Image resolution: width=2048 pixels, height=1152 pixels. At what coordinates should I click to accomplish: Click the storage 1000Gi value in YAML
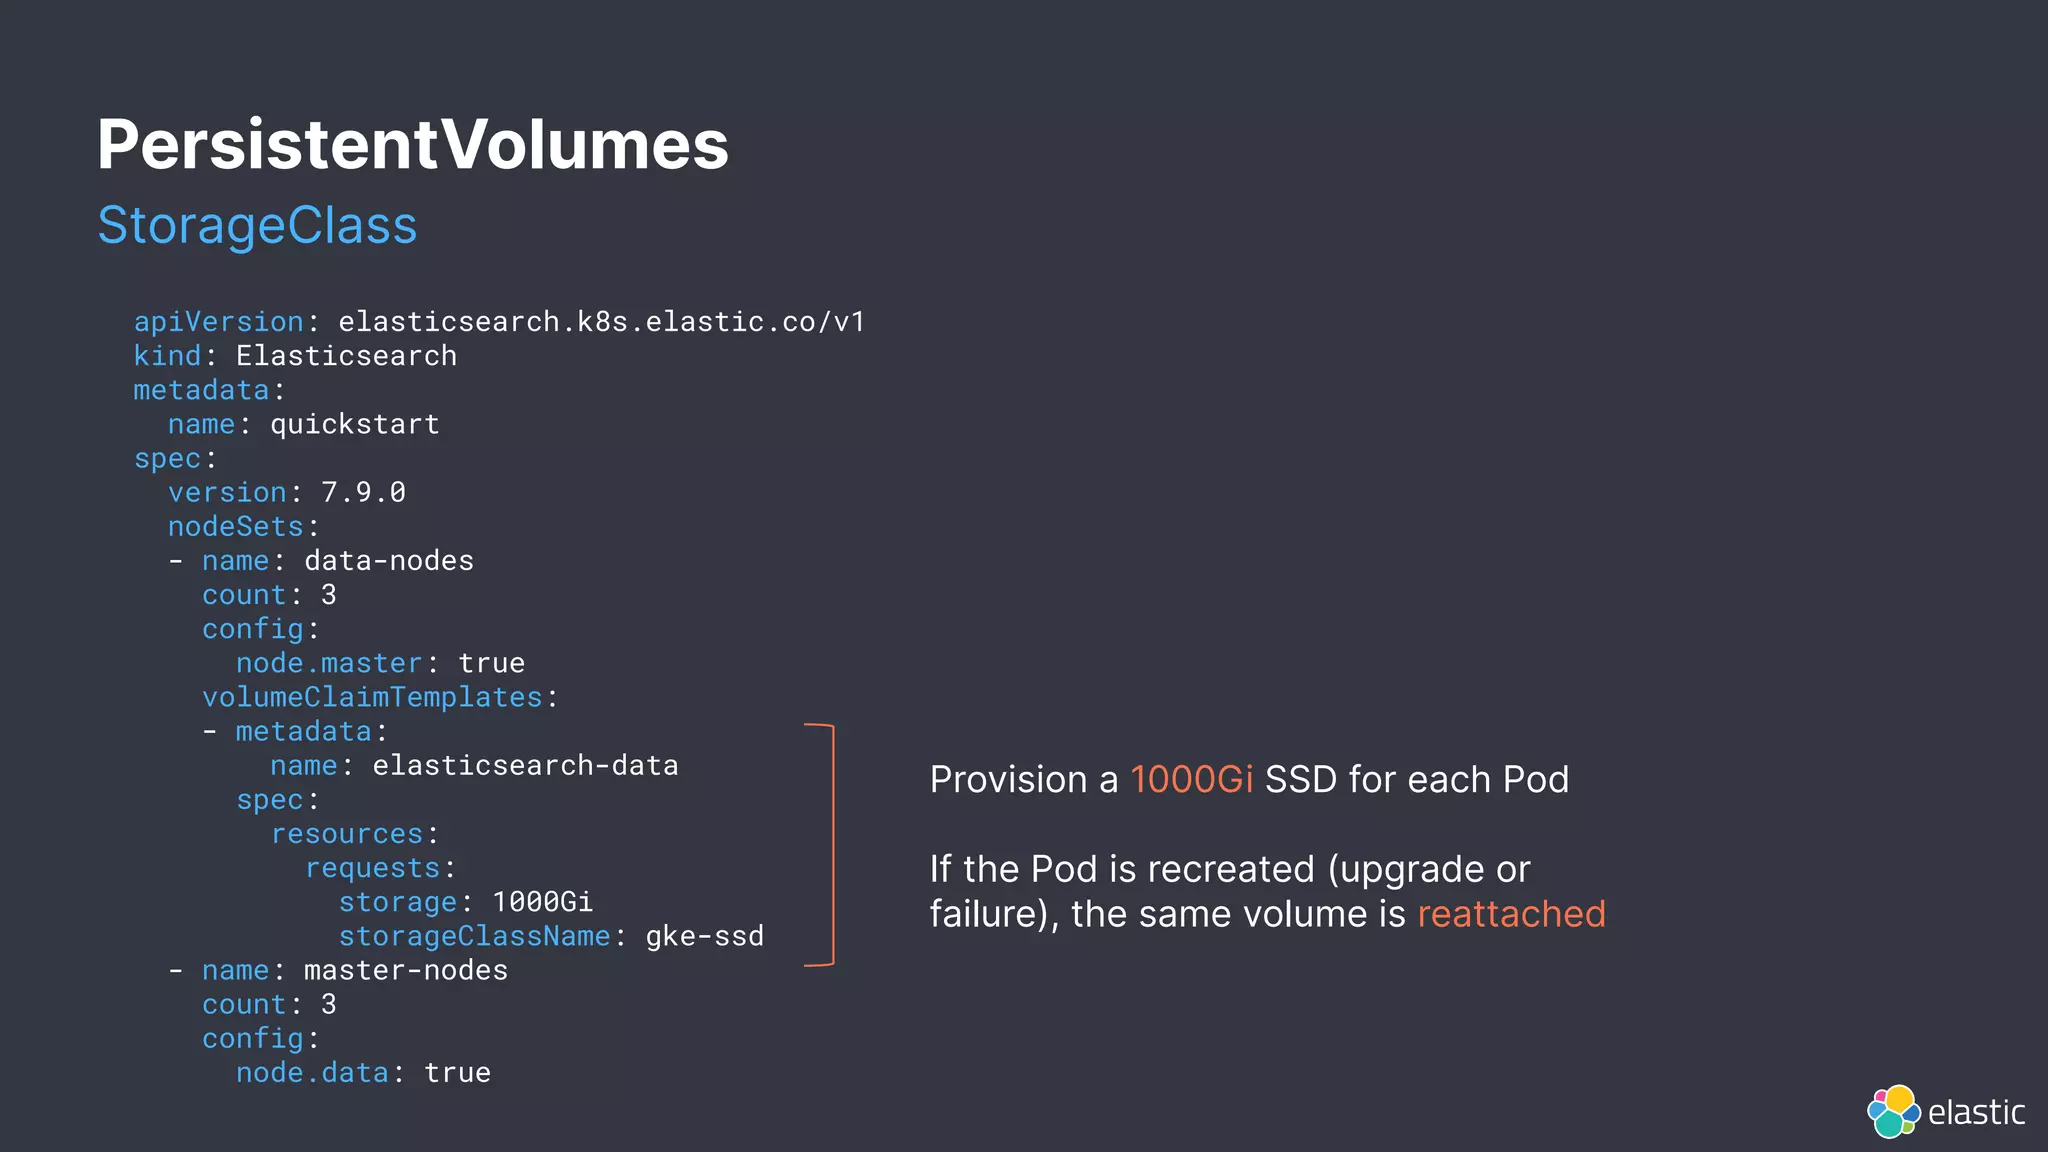tap(543, 902)
